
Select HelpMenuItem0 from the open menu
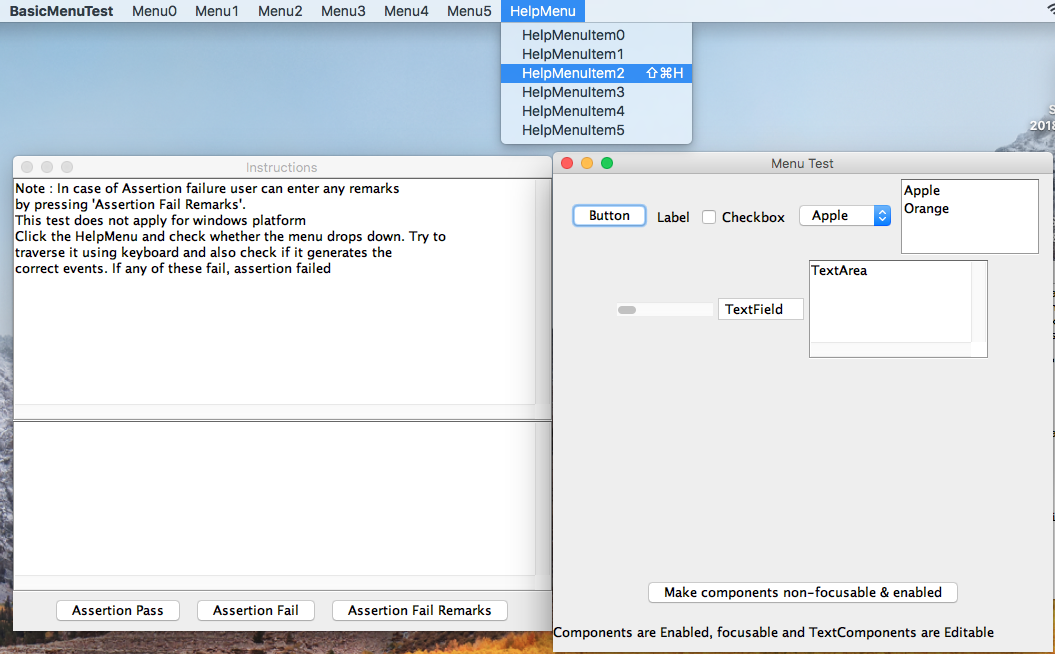point(573,35)
